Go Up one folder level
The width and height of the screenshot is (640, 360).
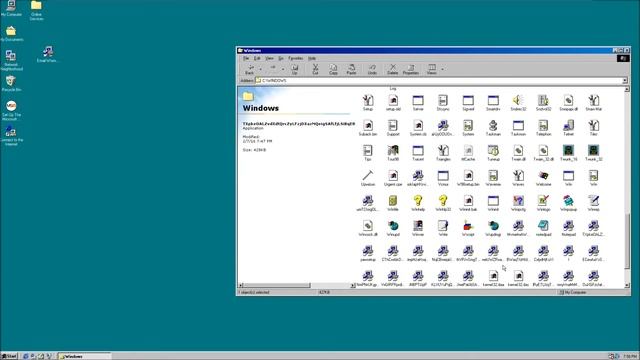pyautogui.click(x=295, y=69)
